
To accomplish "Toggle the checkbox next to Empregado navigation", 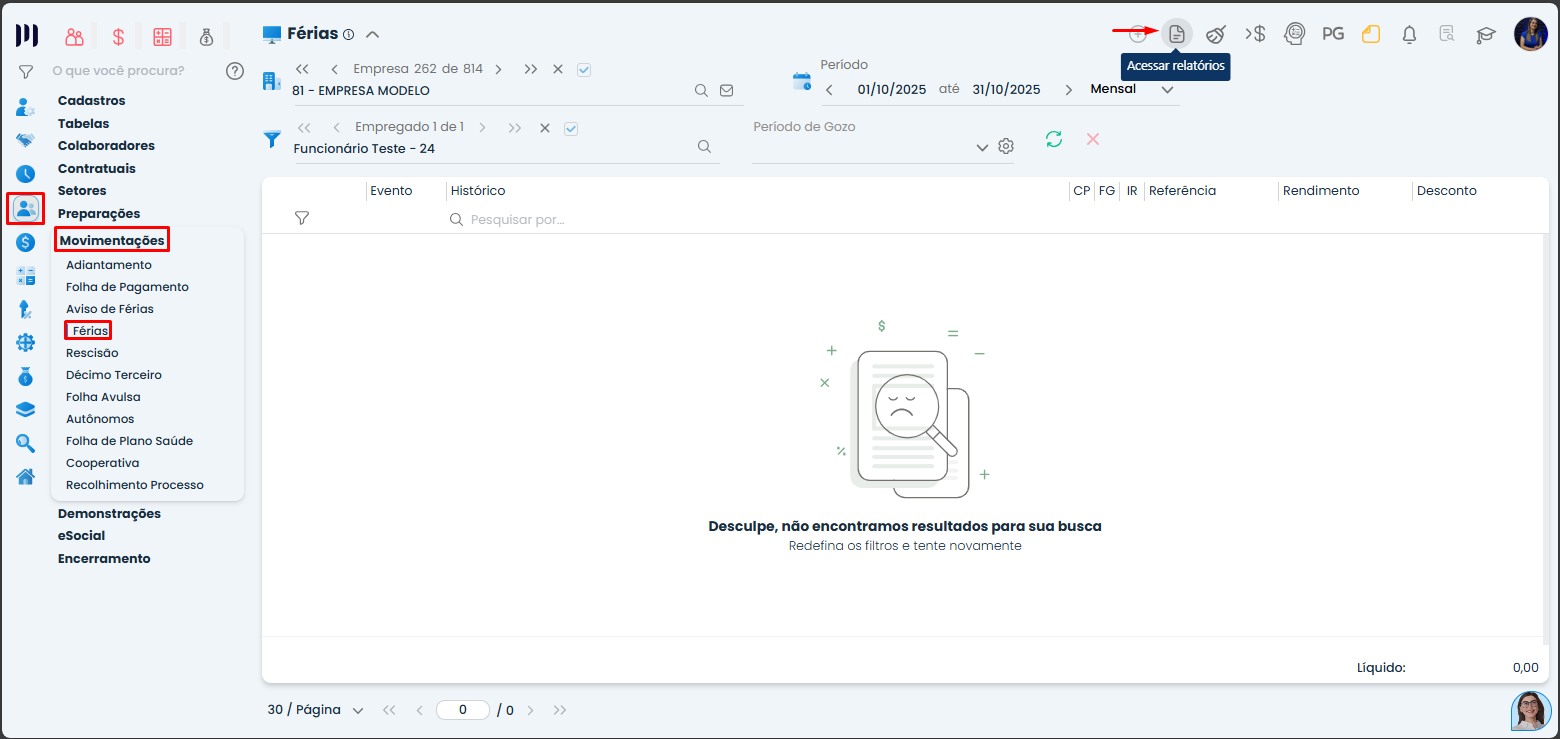I will pos(571,128).
